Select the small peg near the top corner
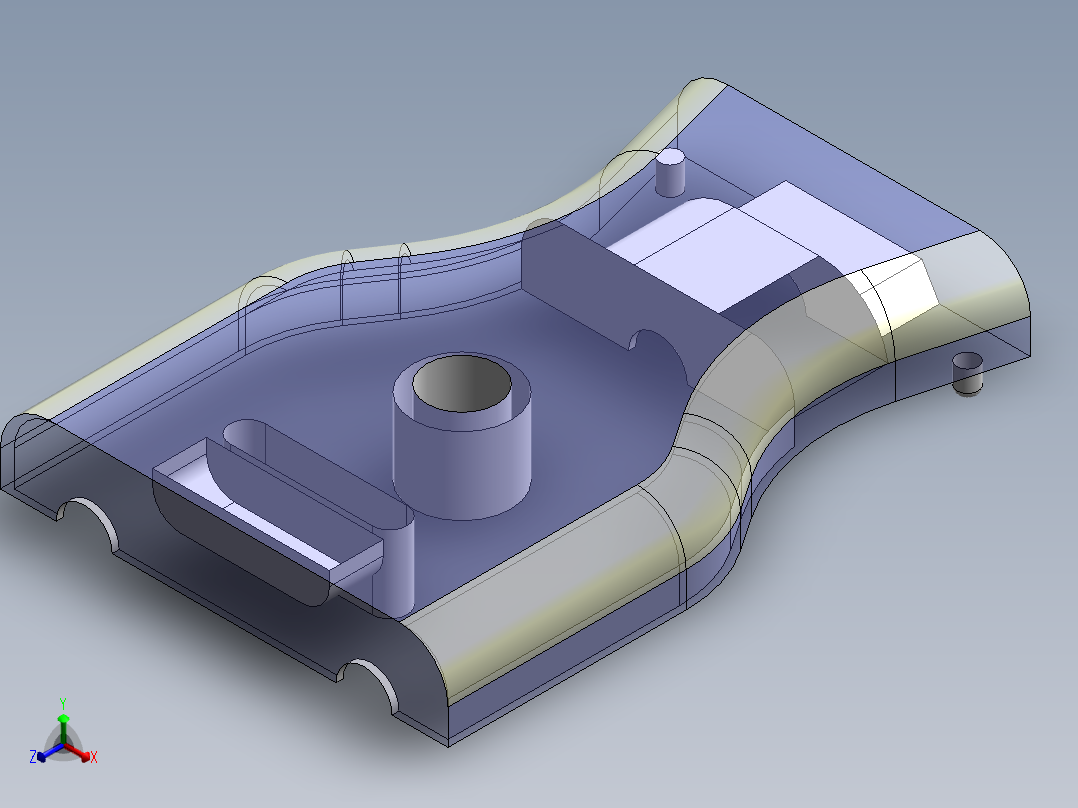 click(x=670, y=172)
